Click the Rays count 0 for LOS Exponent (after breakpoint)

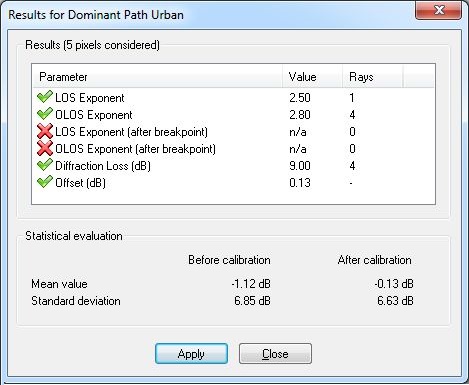[x=352, y=132]
